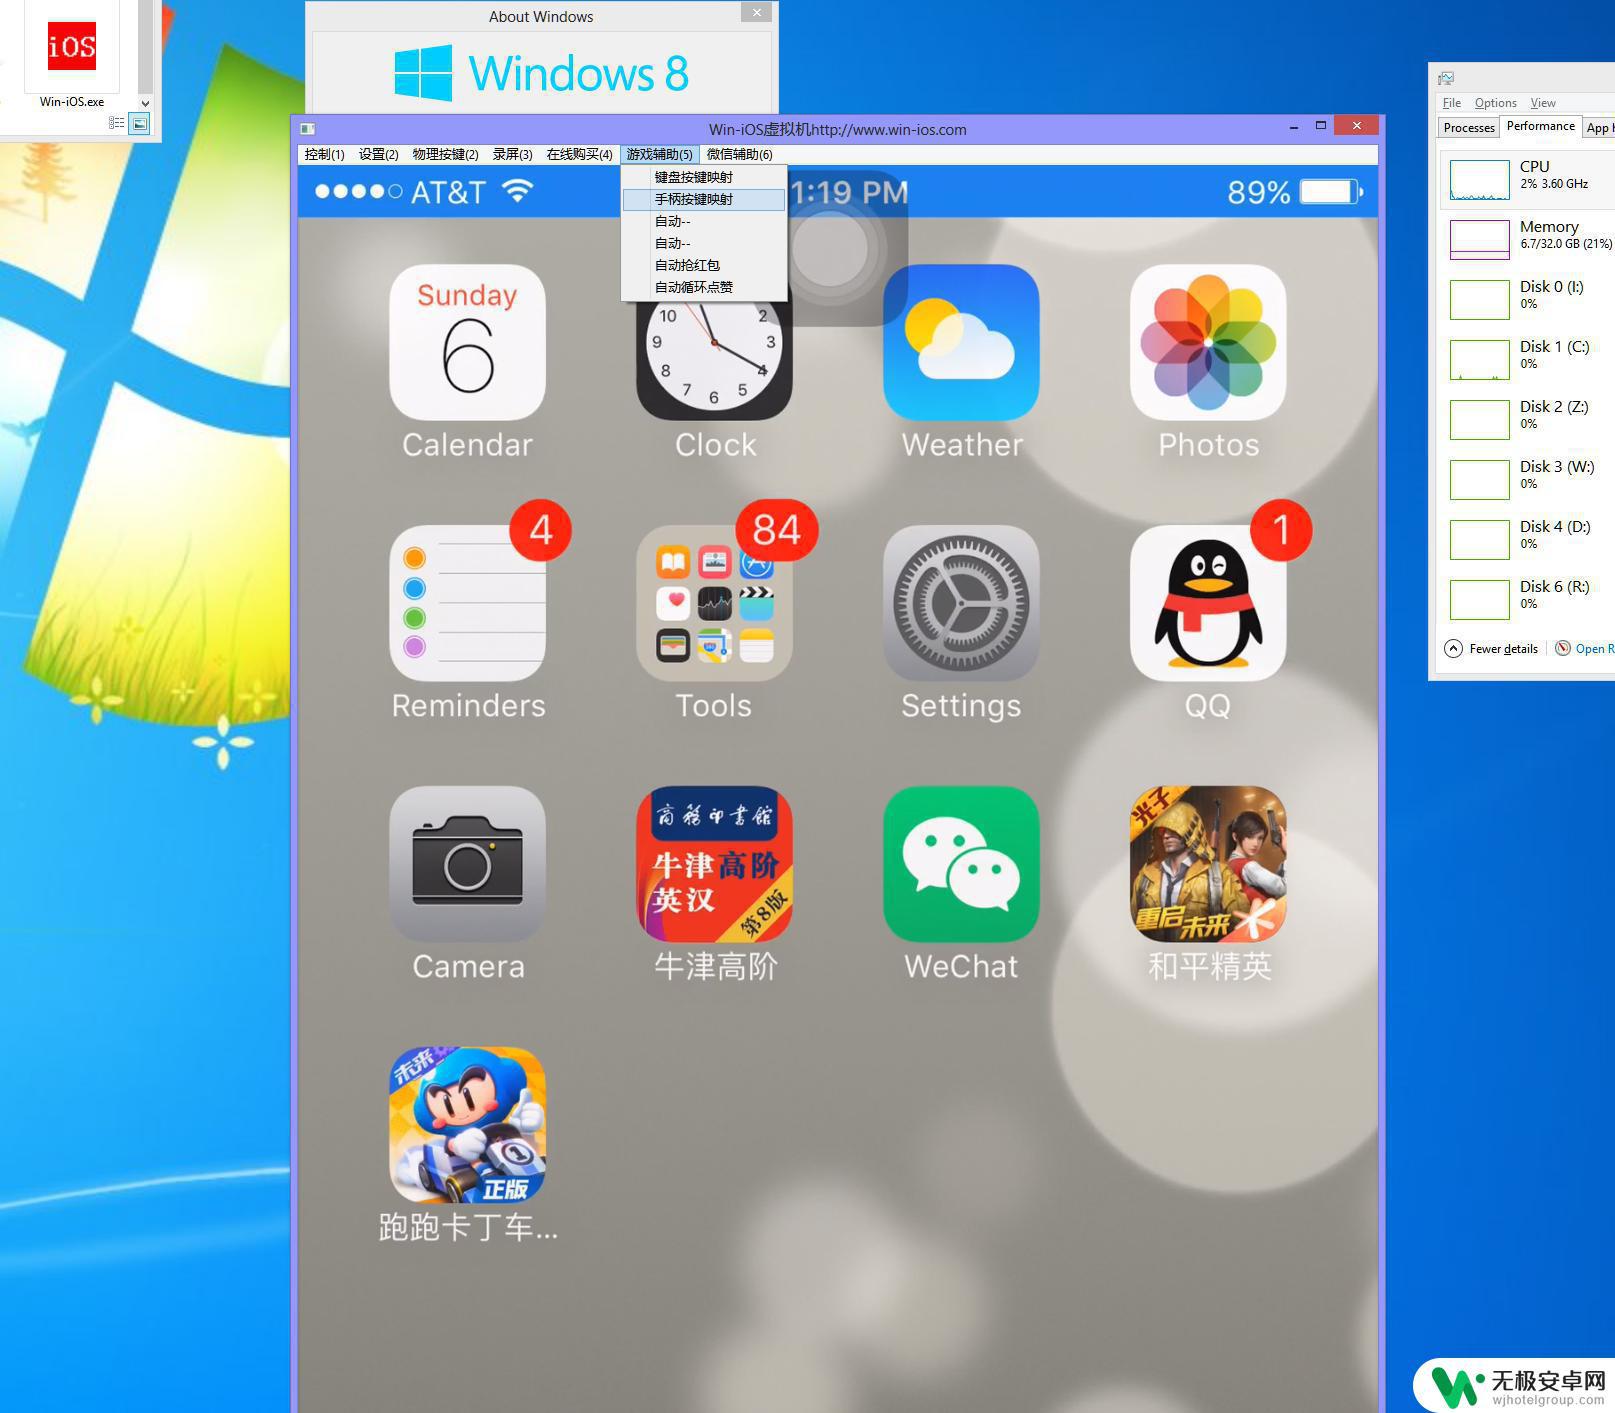Switch to Task Manager Performance tab
This screenshot has width=1615, height=1413.
click(x=1540, y=126)
